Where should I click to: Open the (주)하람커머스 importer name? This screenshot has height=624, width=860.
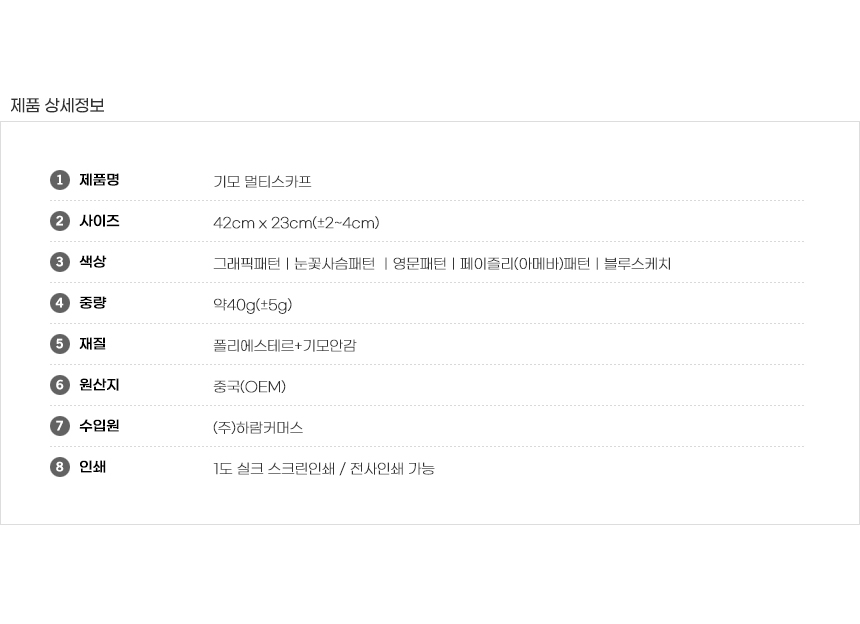coord(258,428)
